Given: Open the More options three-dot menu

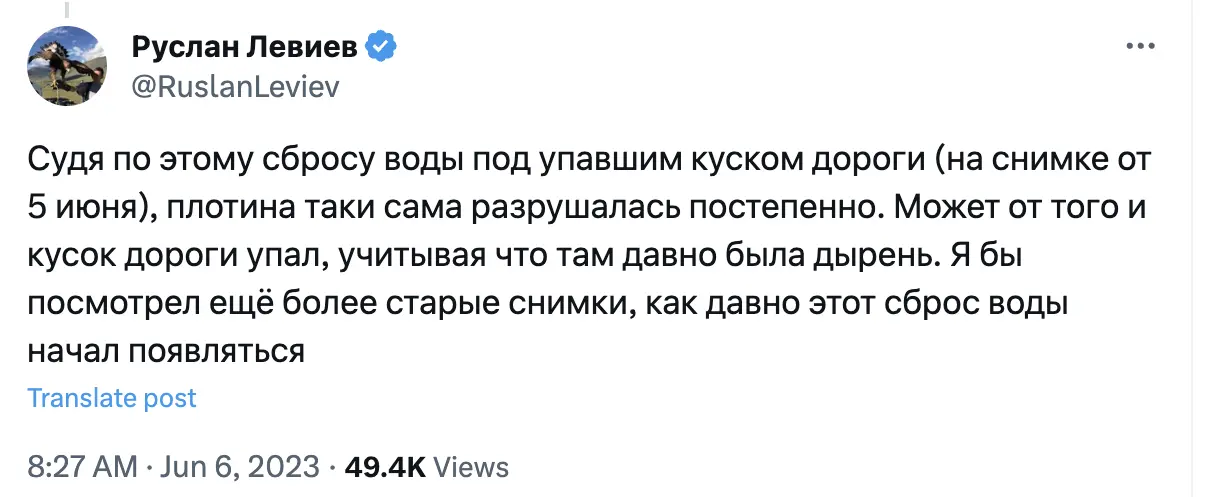Looking at the screenshot, I should (x=1140, y=47).
